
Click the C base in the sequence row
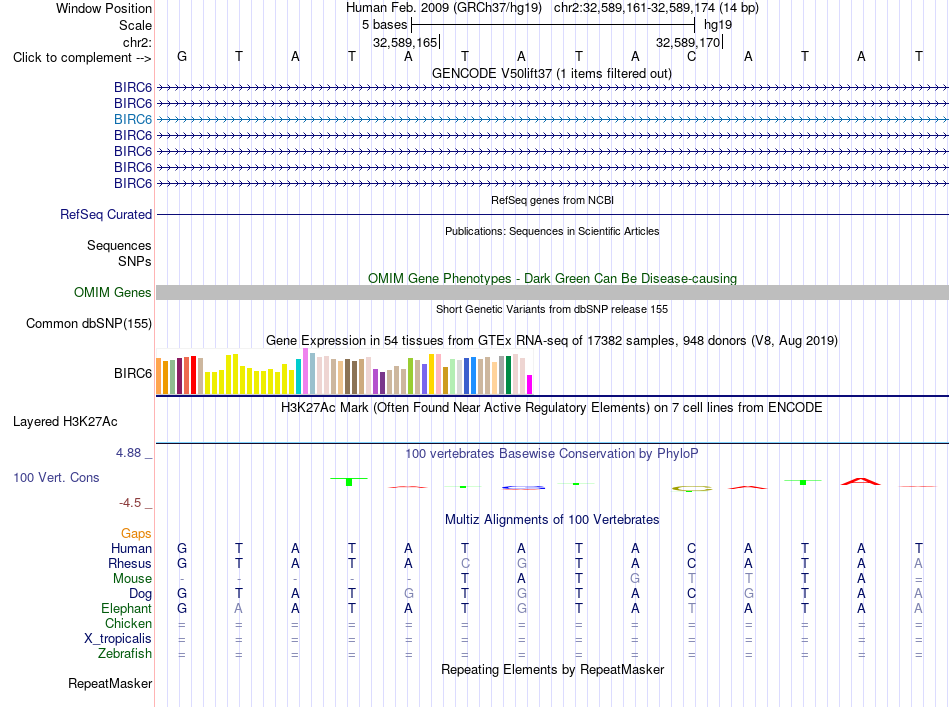[691, 56]
